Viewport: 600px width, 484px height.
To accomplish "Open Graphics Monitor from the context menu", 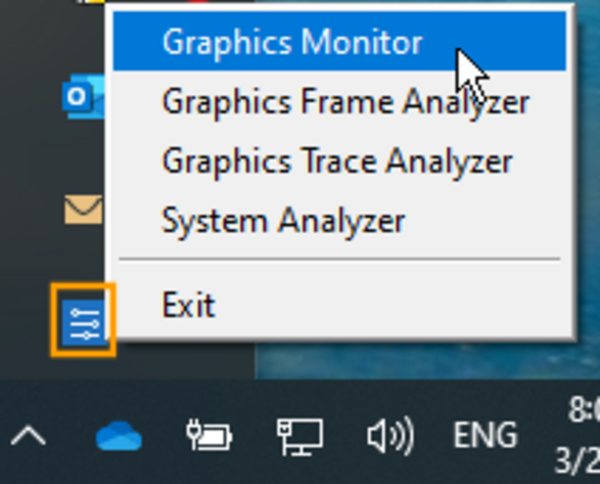I will (292, 43).
